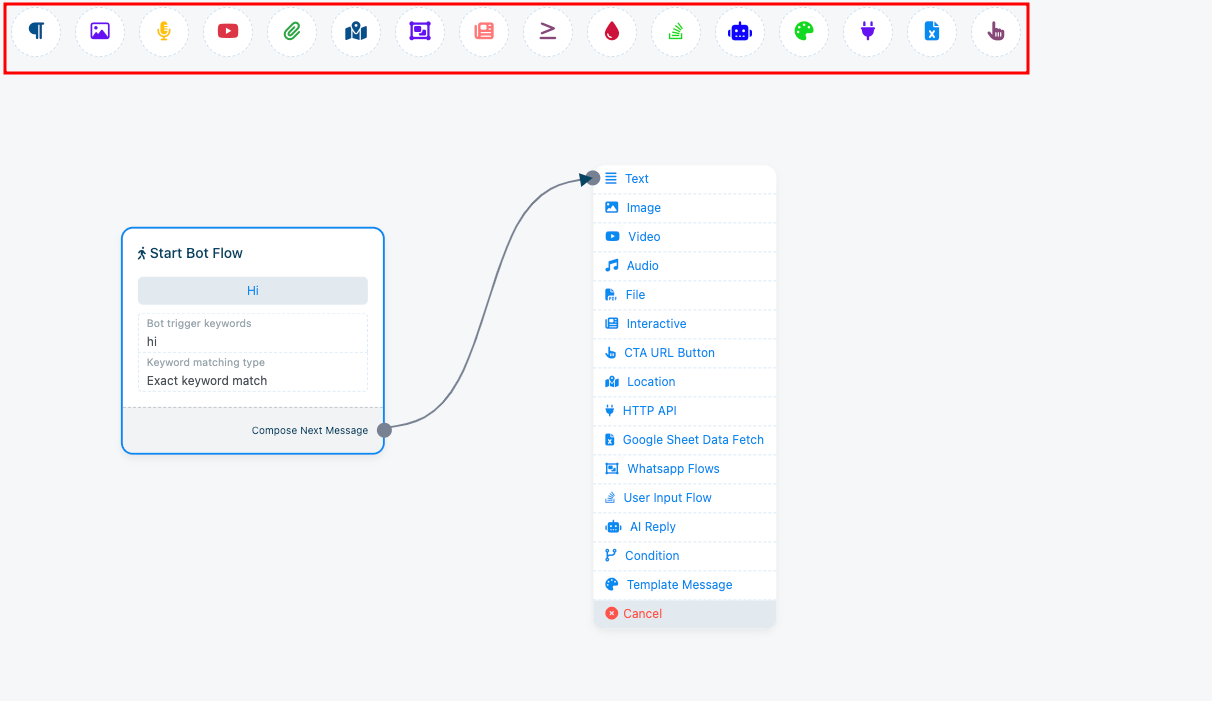Image resolution: width=1212 pixels, height=701 pixels.
Task: Click Cancel in the message type menu
Action: tap(642, 614)
